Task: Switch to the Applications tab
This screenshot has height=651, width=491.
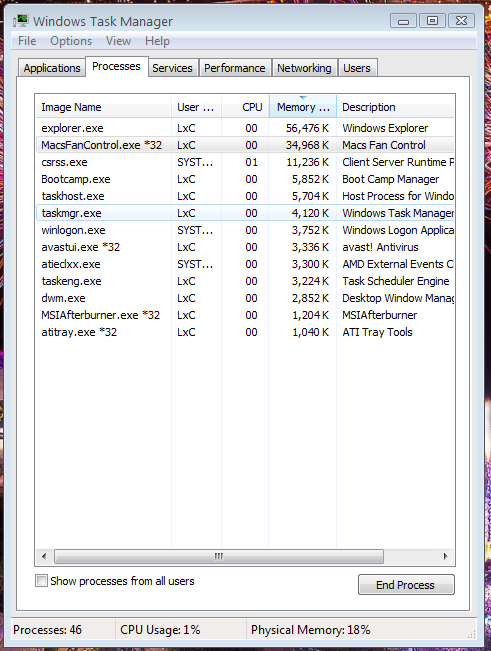Action: [52, 68]
